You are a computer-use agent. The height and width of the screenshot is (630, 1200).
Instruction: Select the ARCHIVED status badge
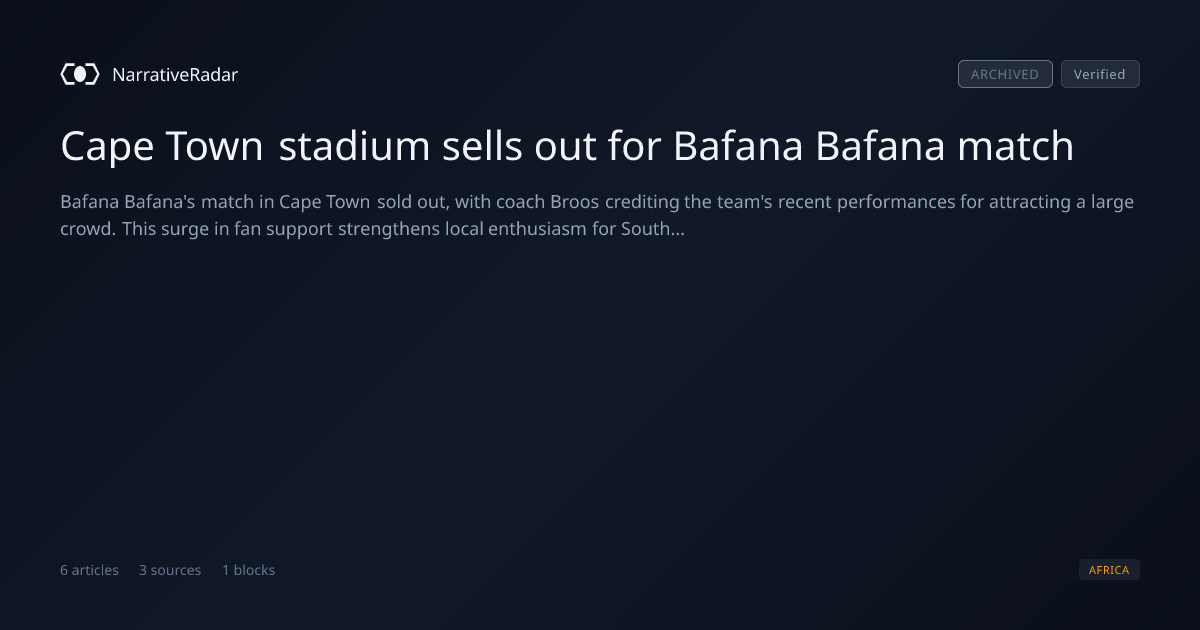pyautogui.click(x=1005, y=74)
